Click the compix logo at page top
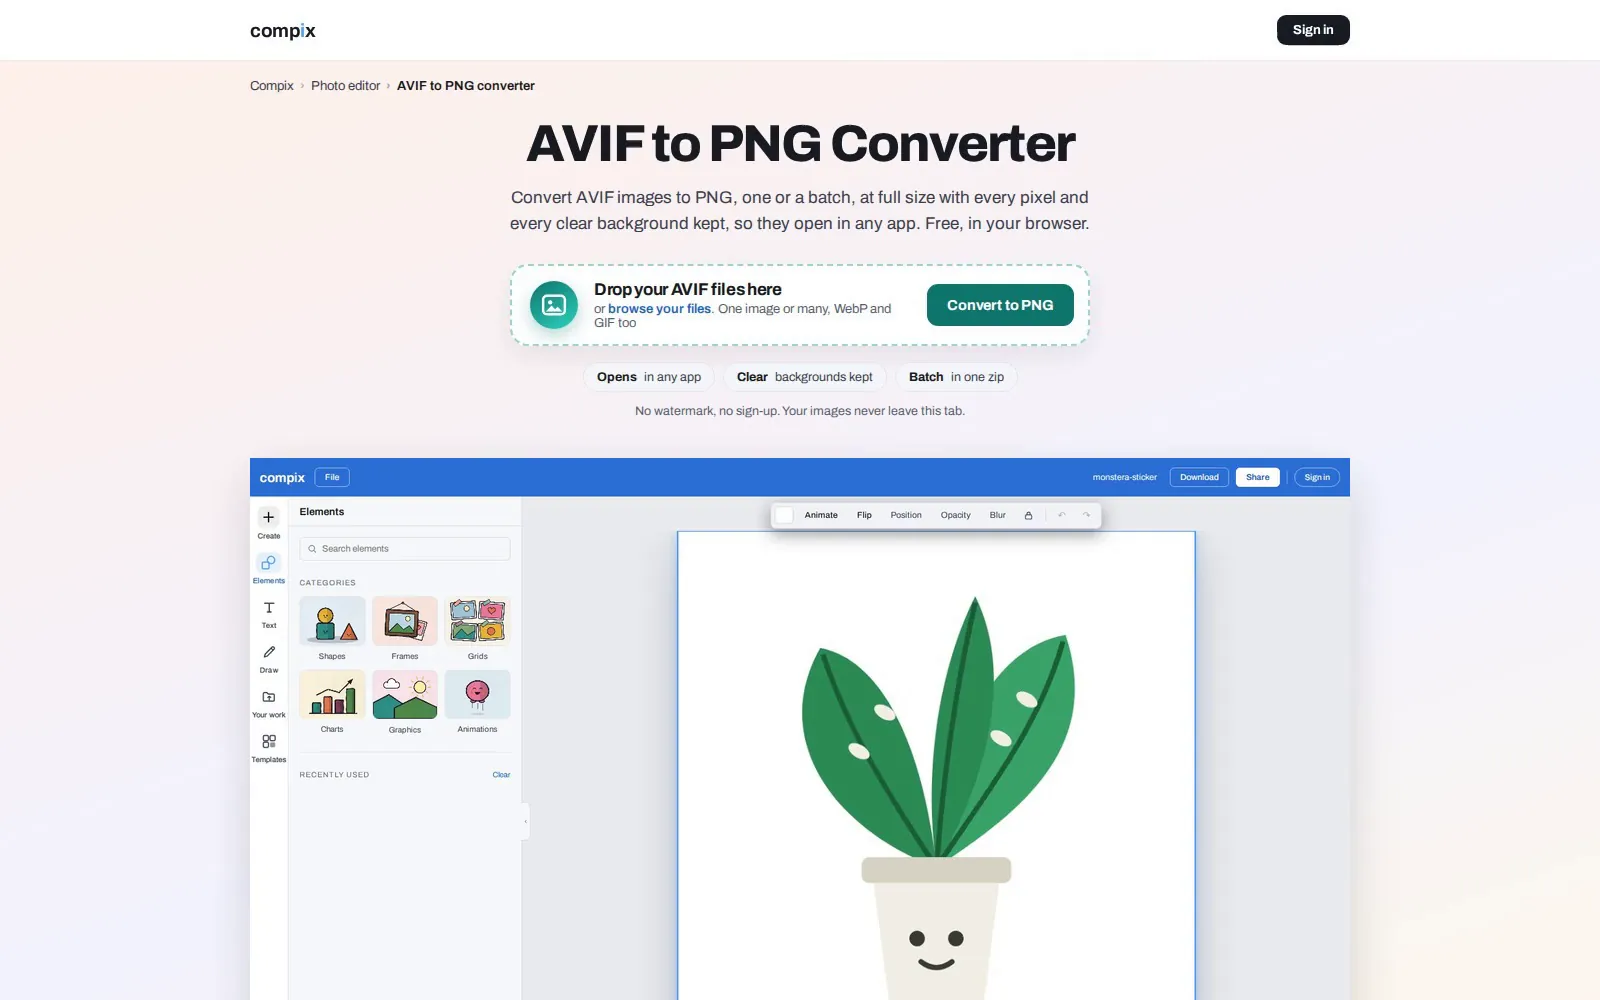 [x=283, y=31]
